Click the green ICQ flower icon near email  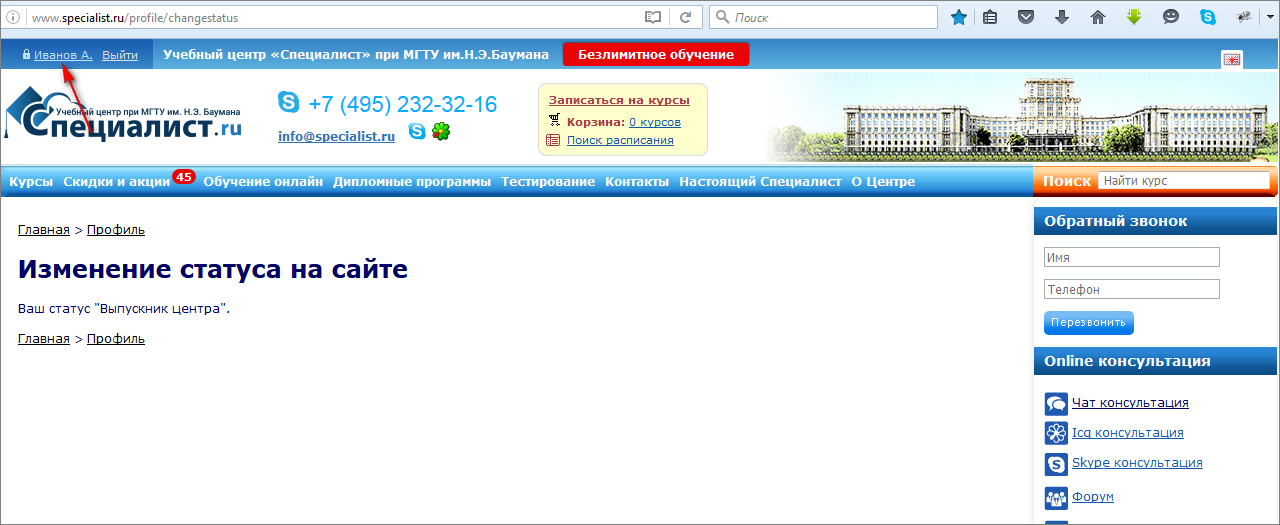[x=440, y=131]
